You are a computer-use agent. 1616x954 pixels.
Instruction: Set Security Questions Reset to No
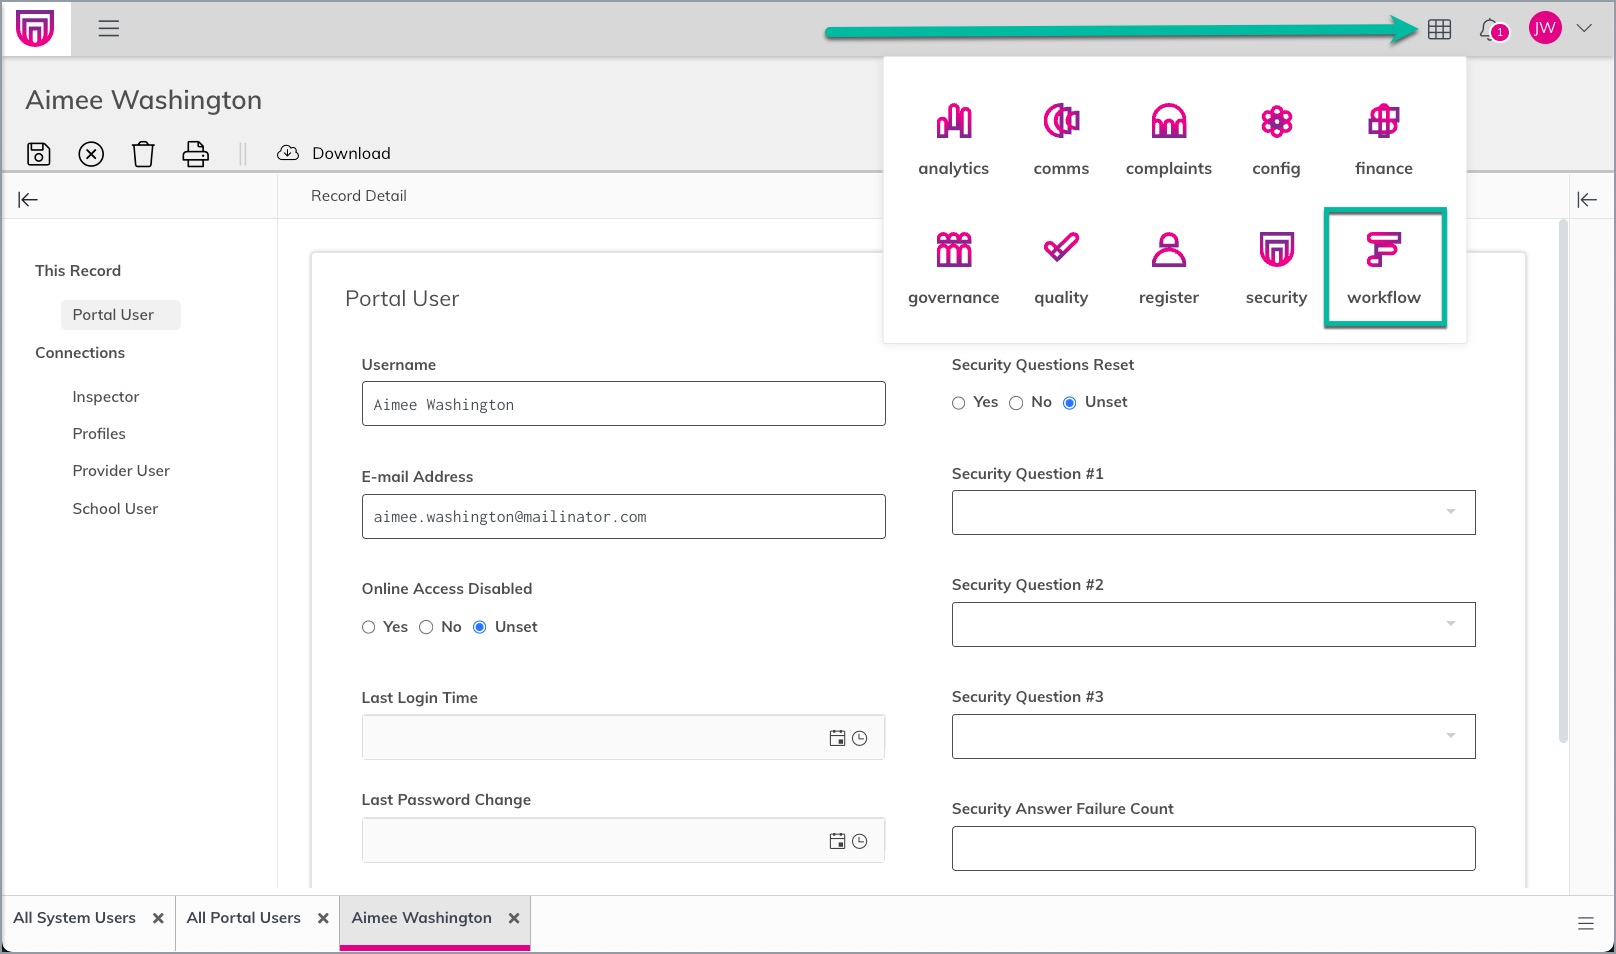click(x=1016, y=403)
